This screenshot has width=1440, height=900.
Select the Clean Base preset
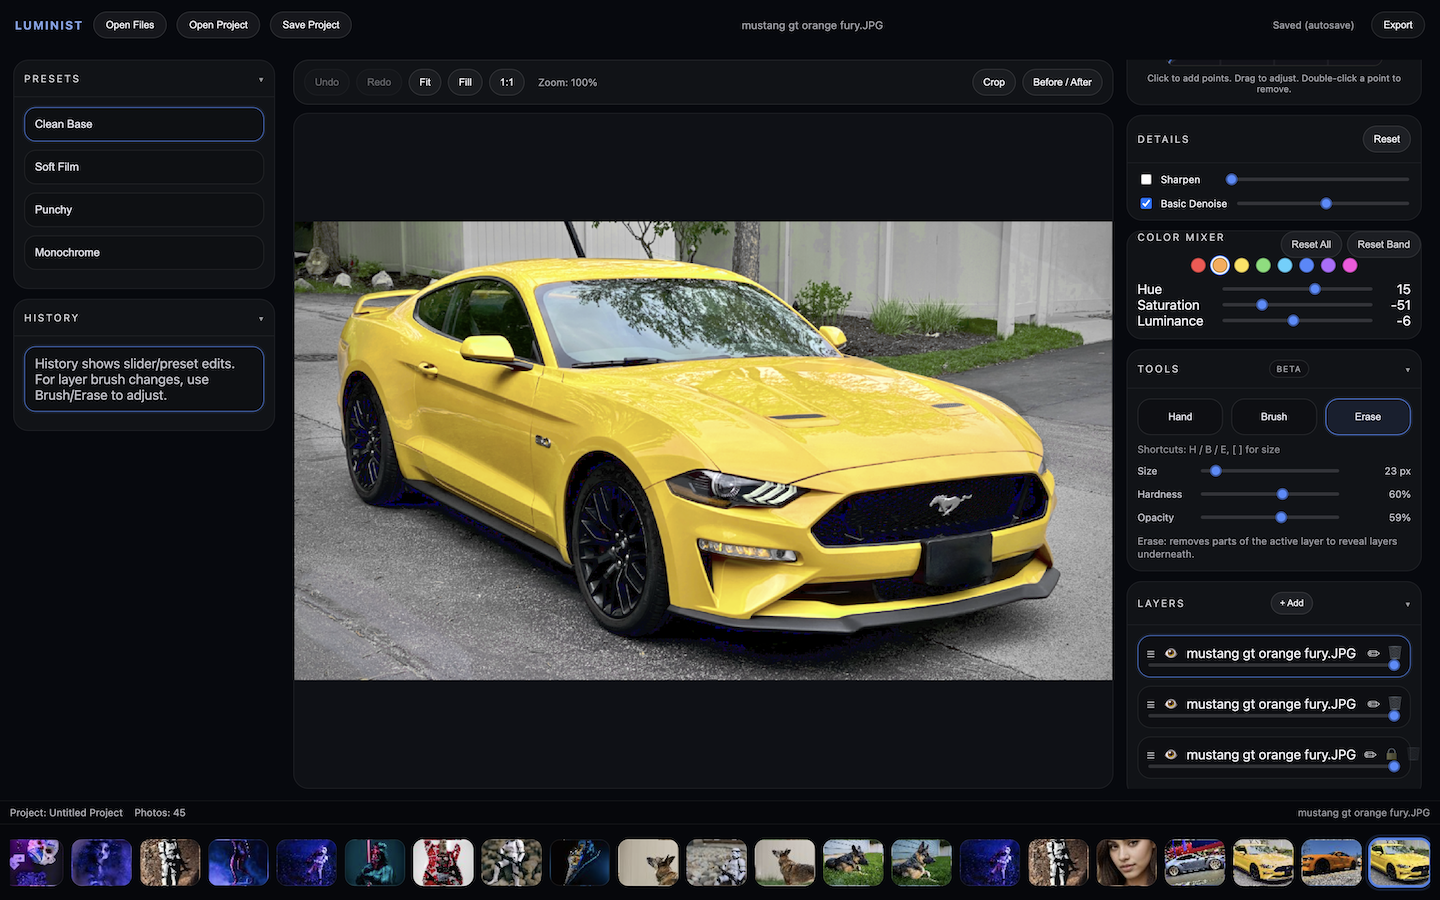point(144,124)
